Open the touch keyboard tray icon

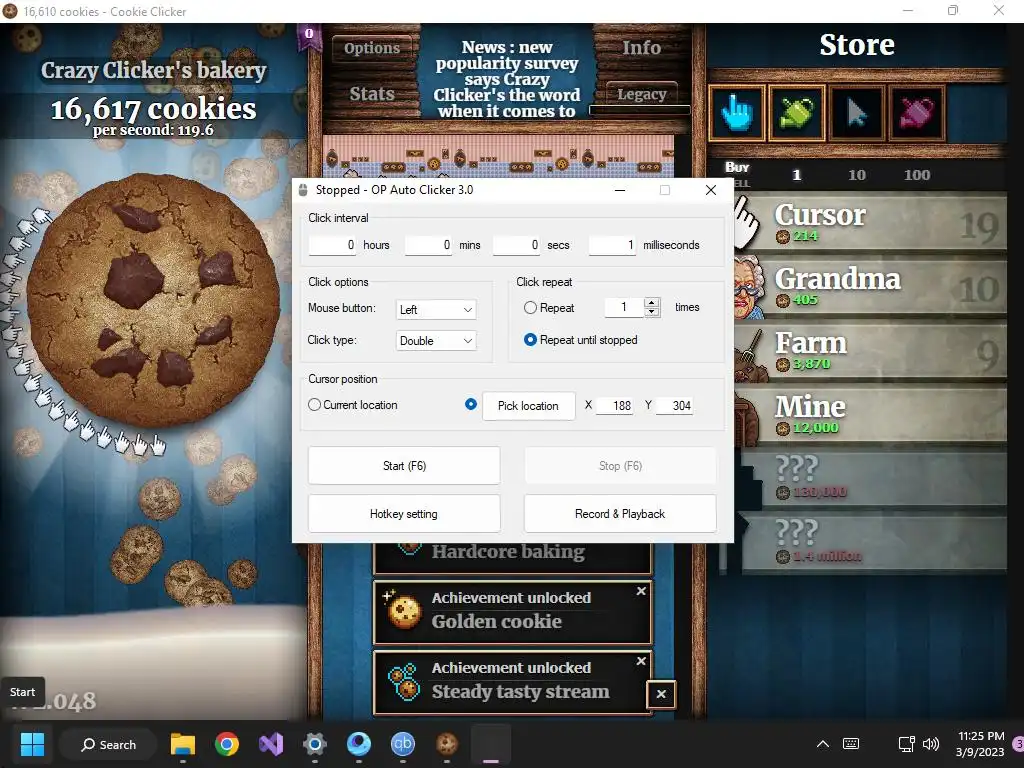(x=851, y=744)
